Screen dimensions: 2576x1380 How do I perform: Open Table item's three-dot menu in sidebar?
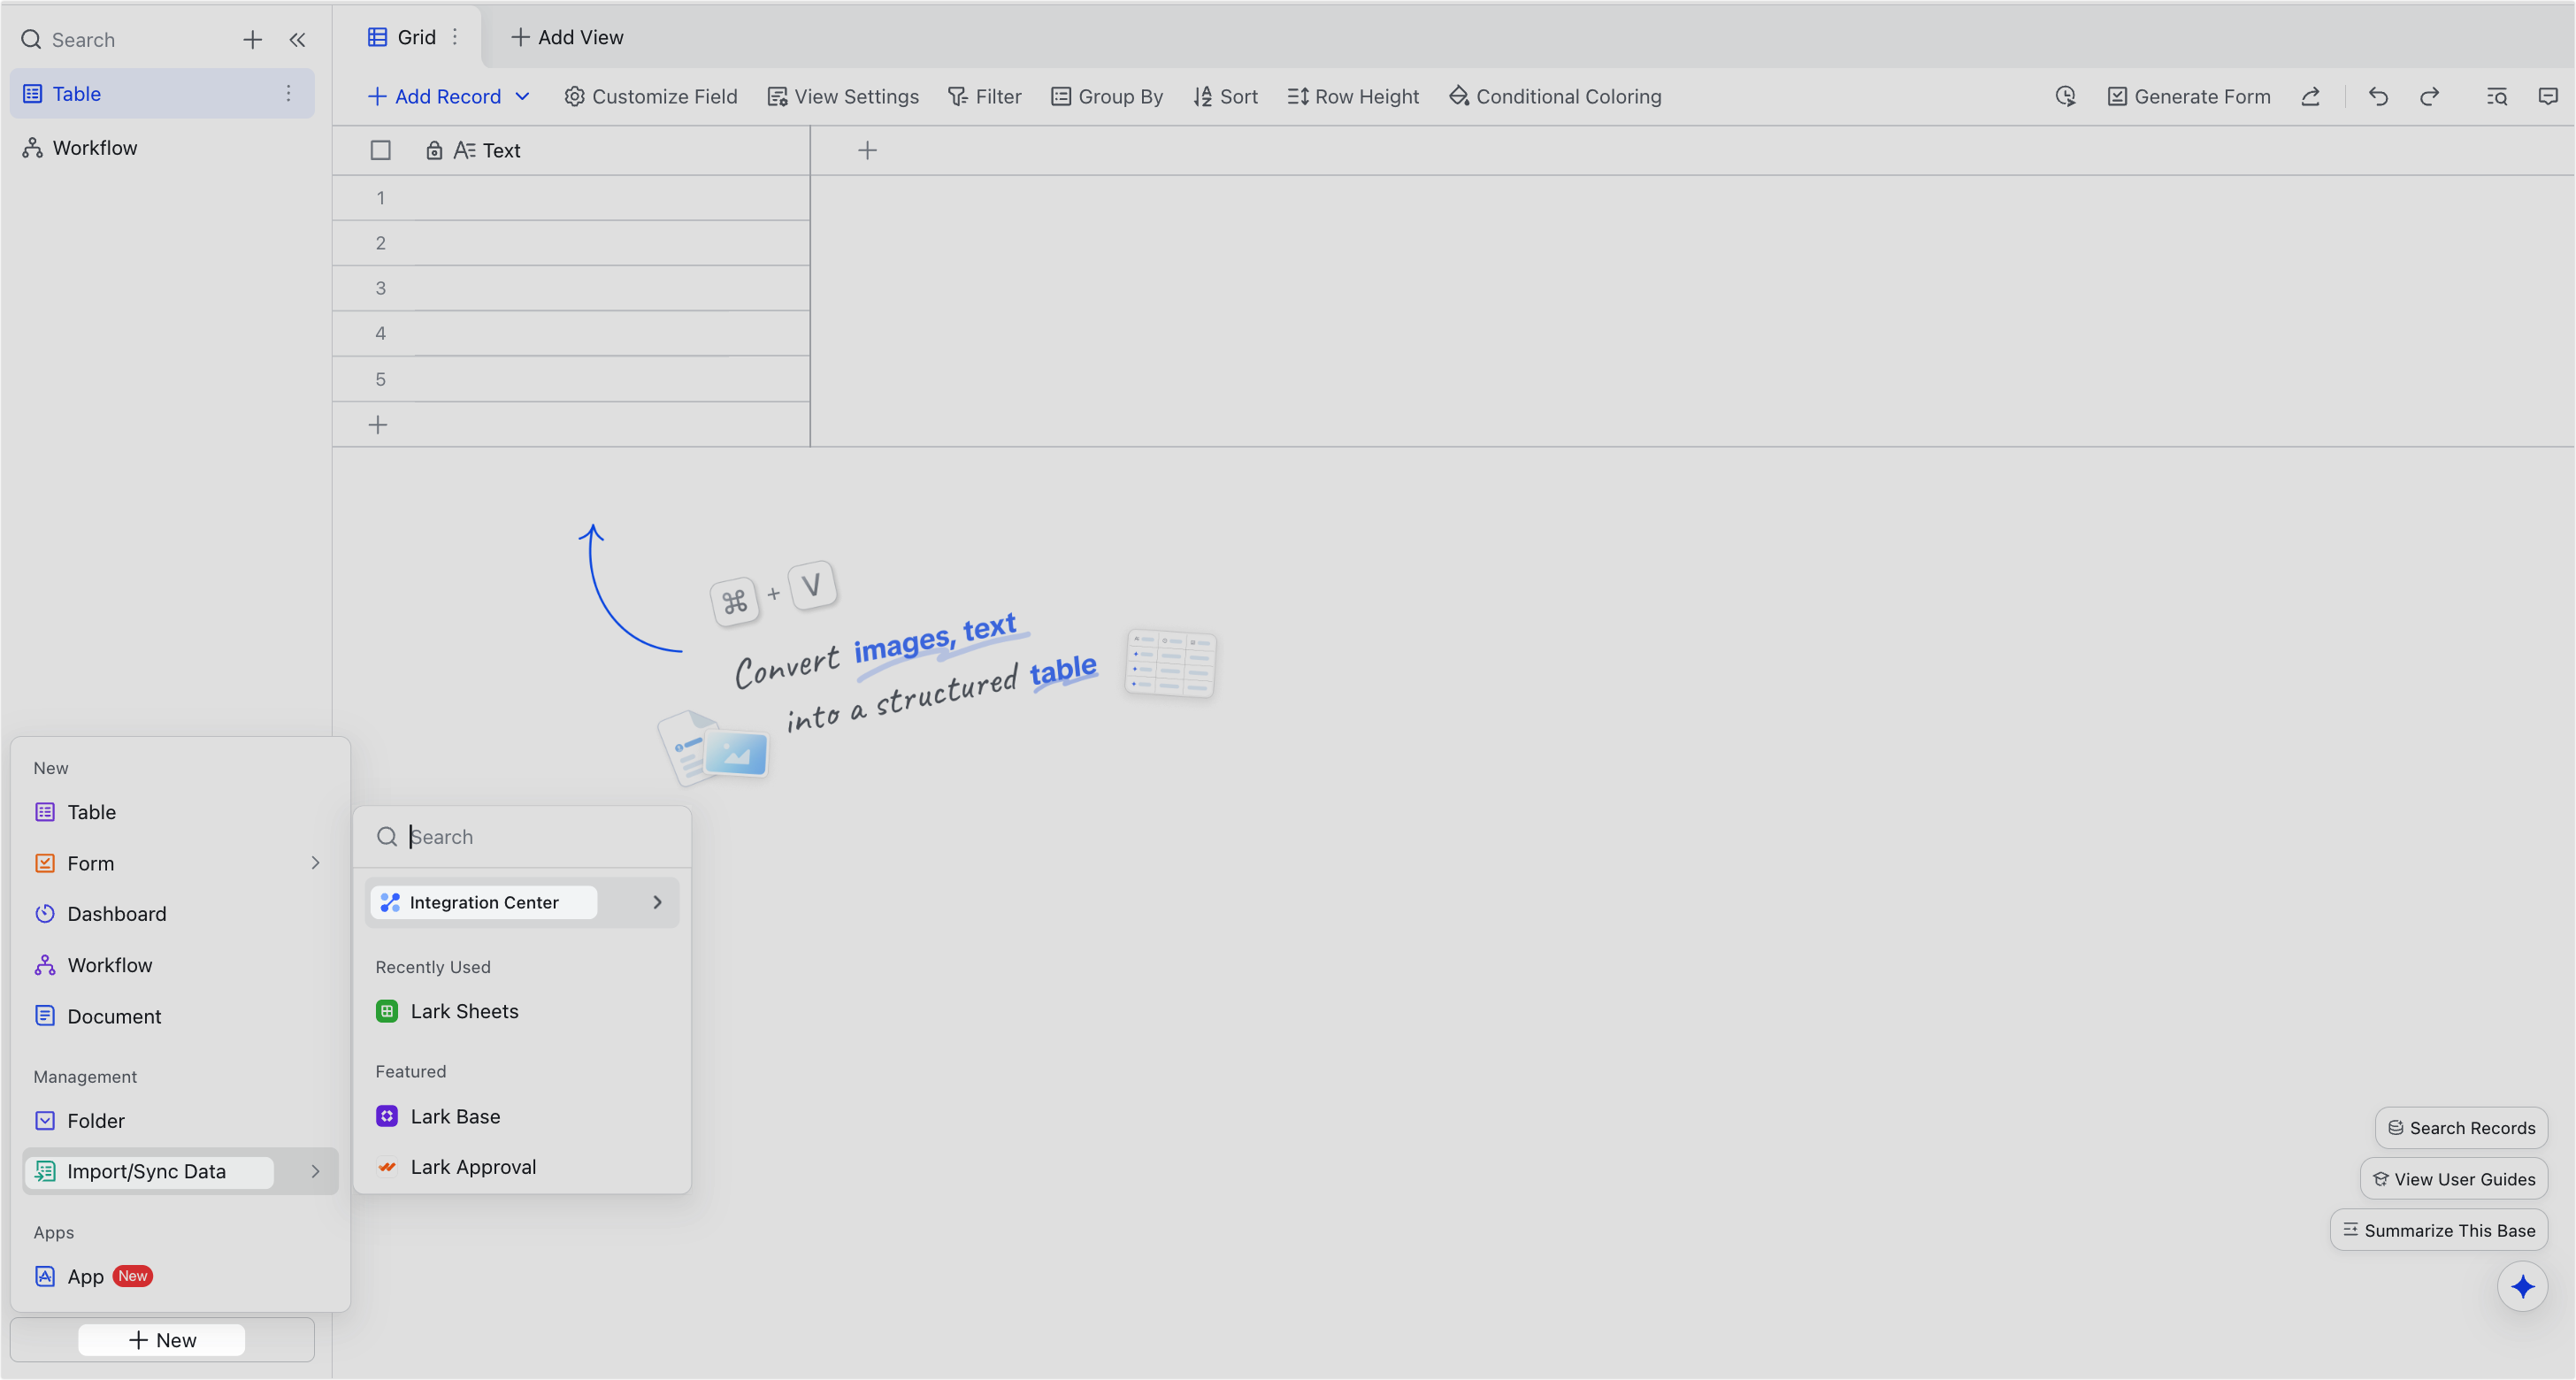(x=288, y=93)
